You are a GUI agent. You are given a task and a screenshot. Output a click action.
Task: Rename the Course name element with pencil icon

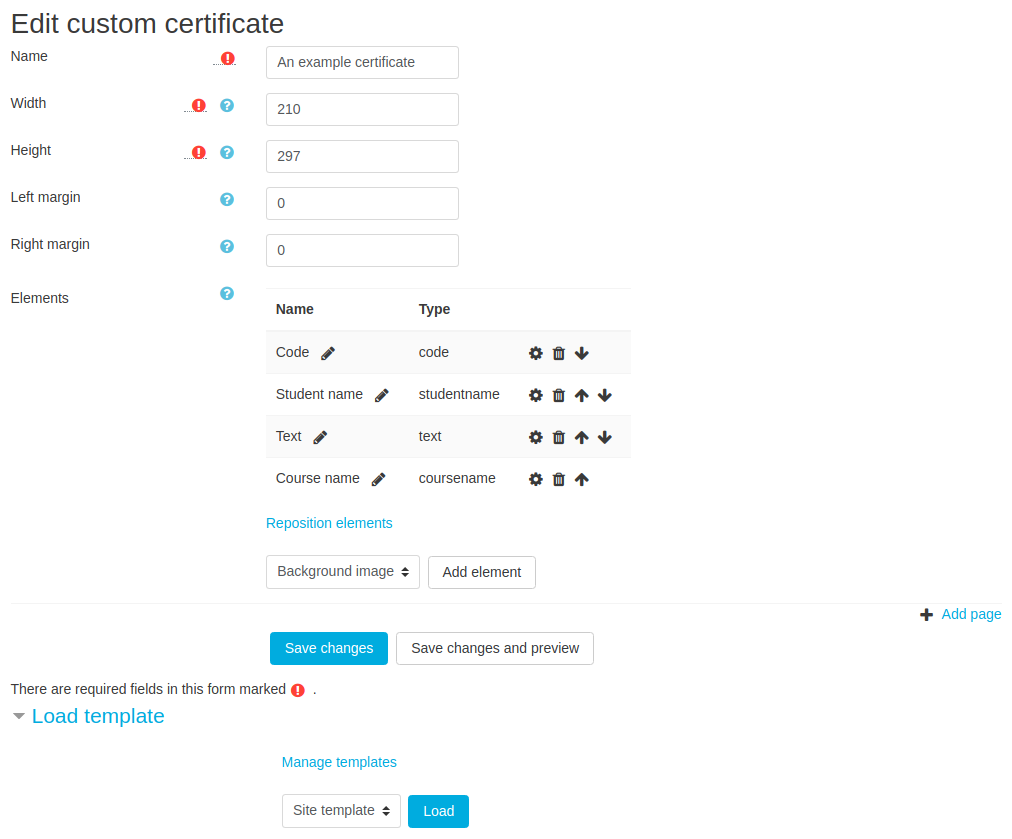(x=379, y=479)
